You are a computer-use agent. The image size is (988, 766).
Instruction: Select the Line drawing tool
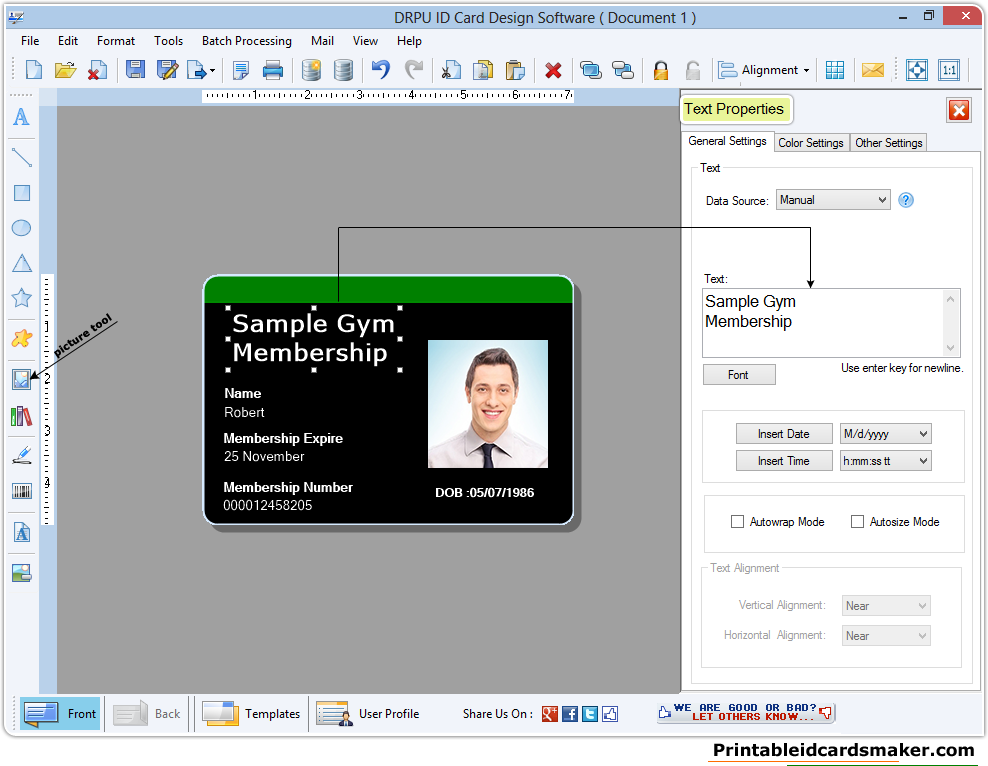(x=22, y=157)
